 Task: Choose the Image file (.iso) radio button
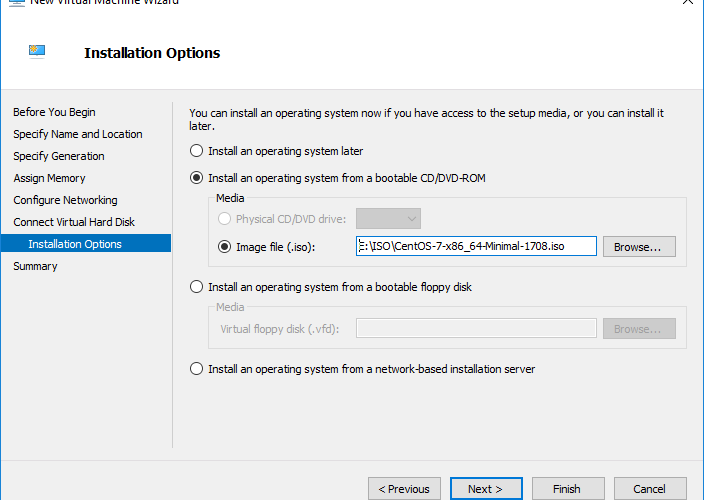point(225,246)
